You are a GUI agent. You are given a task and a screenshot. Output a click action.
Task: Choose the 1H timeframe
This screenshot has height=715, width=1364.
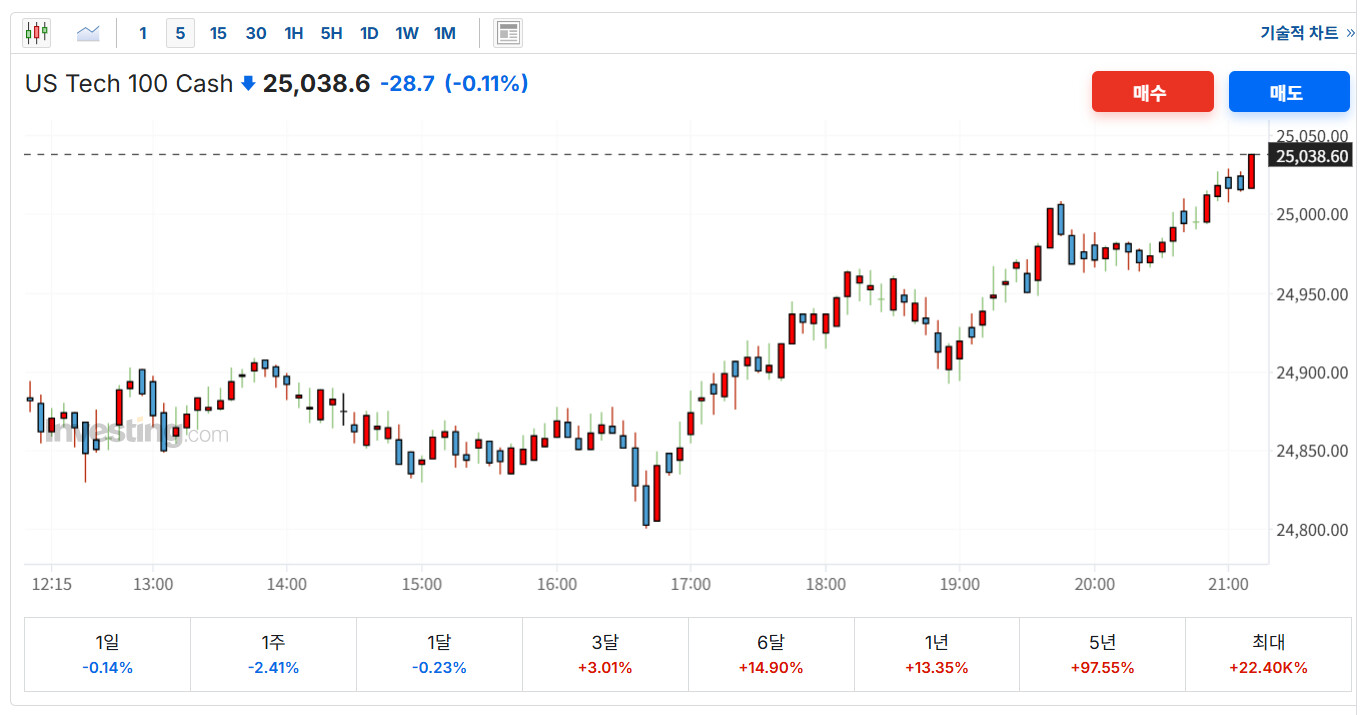pyautogui.click(x=293, y=33)
